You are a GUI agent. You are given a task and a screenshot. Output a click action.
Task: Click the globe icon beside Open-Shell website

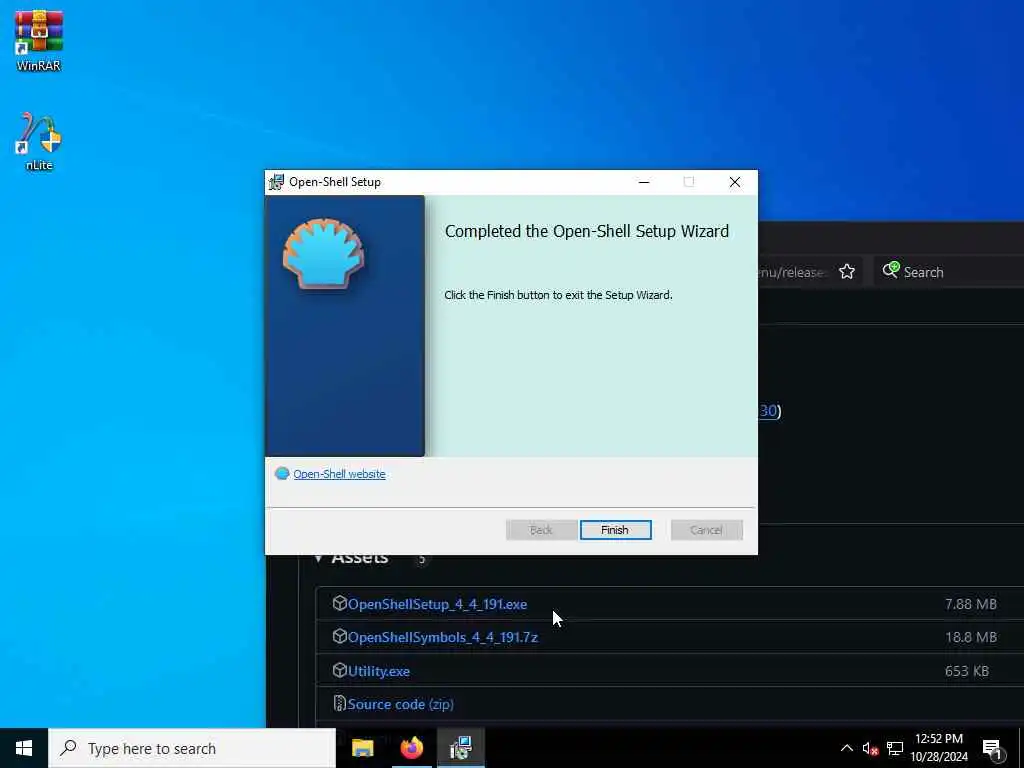[x=282, y=473]
